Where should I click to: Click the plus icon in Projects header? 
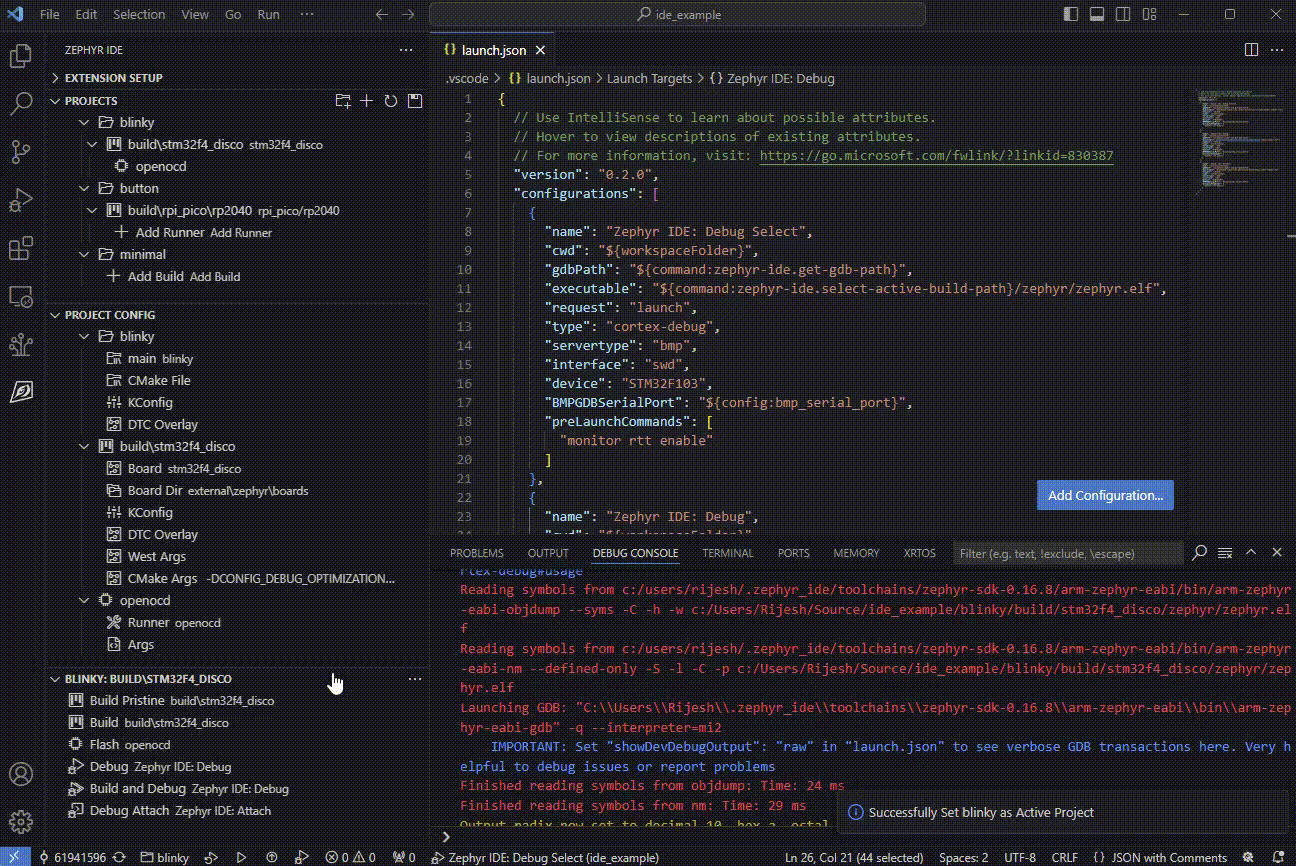click(367, 101)
